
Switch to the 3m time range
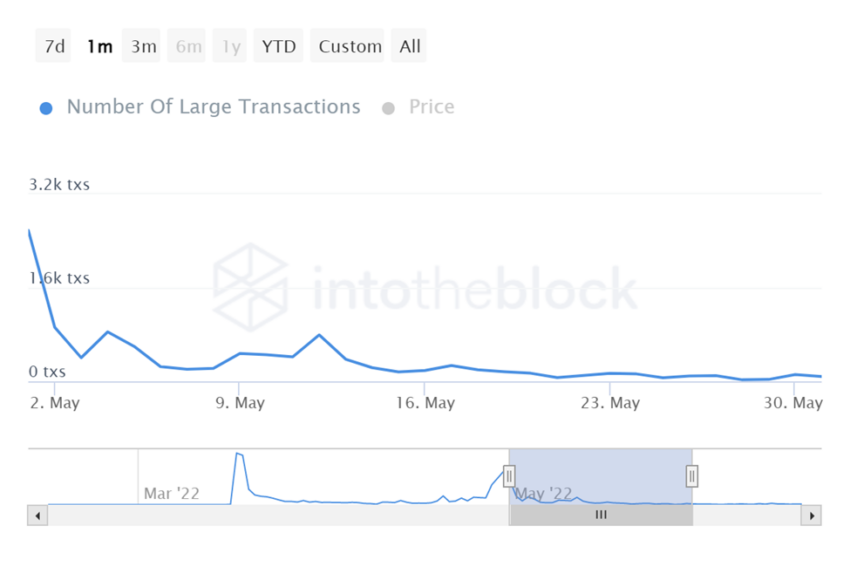[x=143, y=46]
